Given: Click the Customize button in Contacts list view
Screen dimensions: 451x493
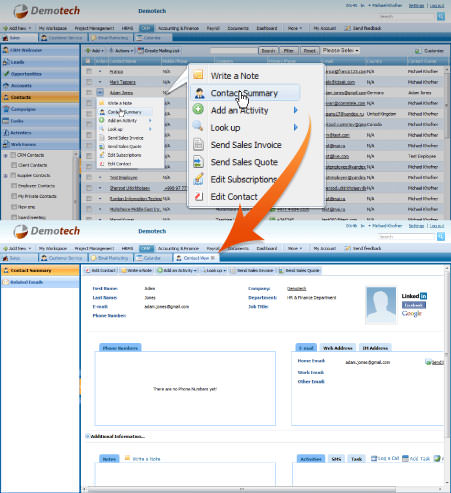Looking at the screenshot, I should click(x=429, y=51).
